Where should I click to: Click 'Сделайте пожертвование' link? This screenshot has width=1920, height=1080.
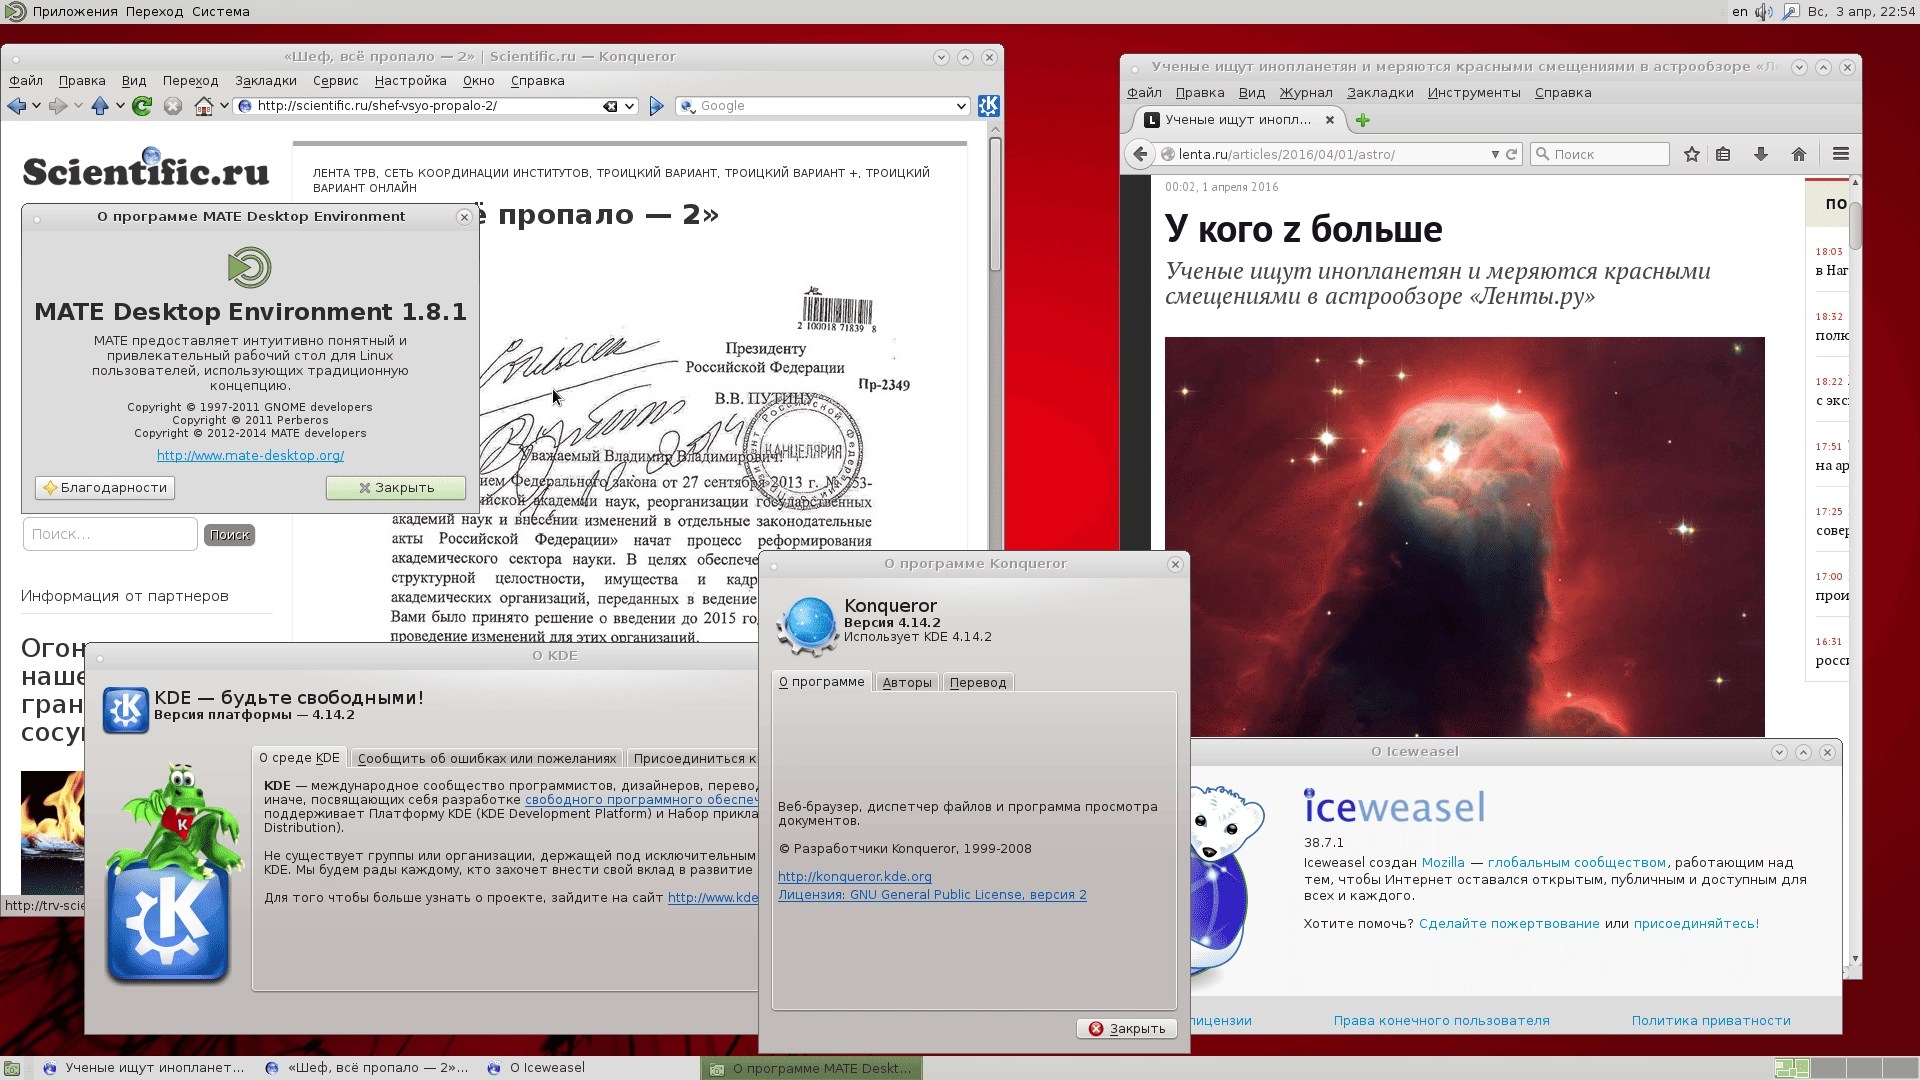pos(1509,924)
